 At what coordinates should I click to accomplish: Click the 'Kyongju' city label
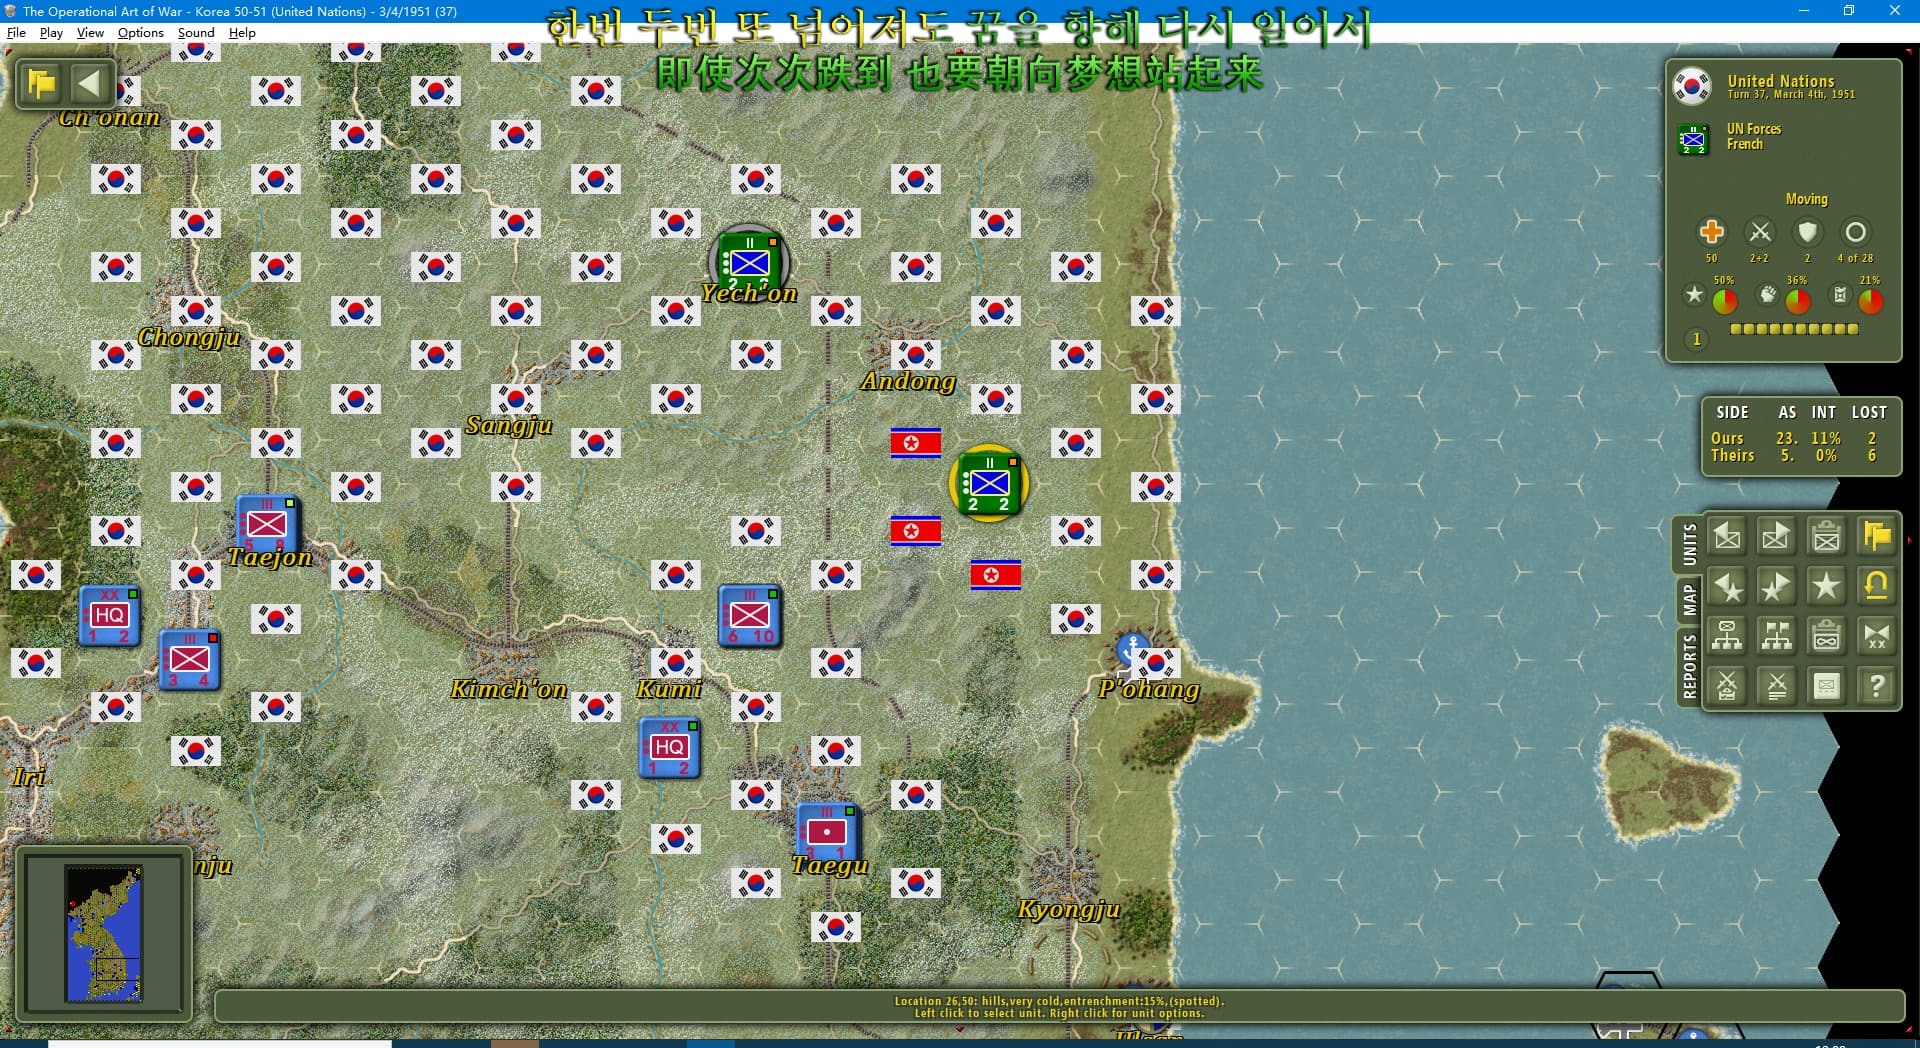[1068, 909]
